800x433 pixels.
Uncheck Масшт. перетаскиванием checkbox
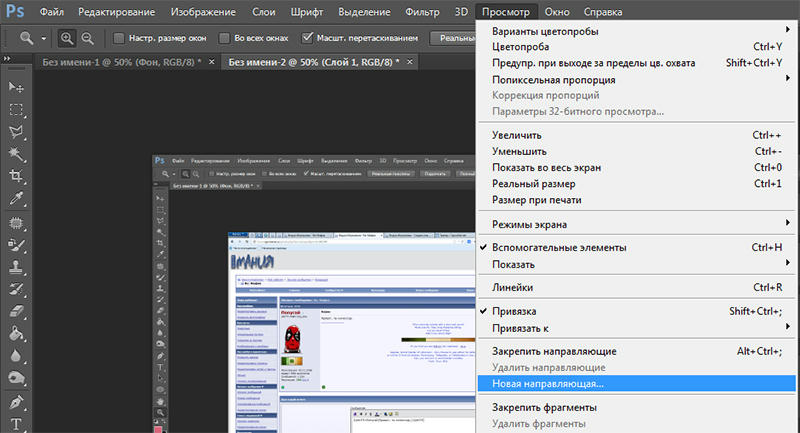[x=307, y=37]
